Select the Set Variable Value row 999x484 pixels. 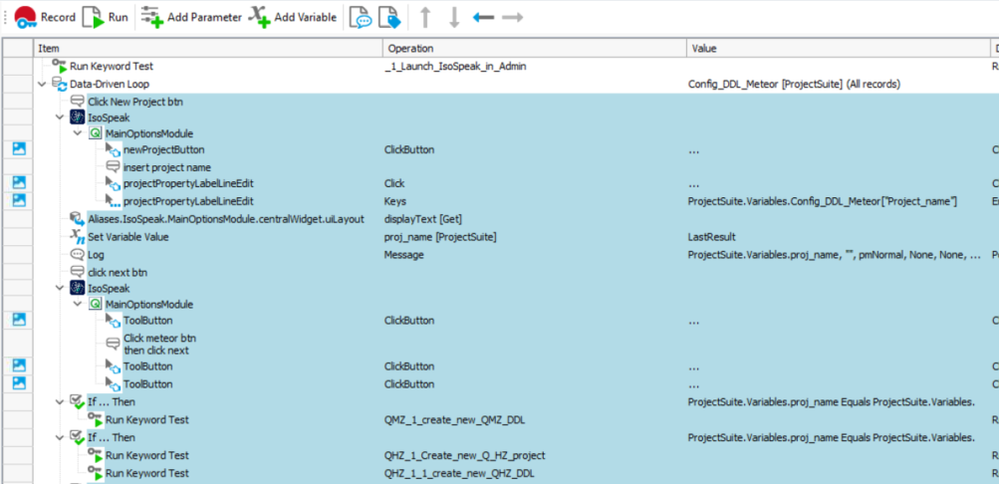point(128,237)
